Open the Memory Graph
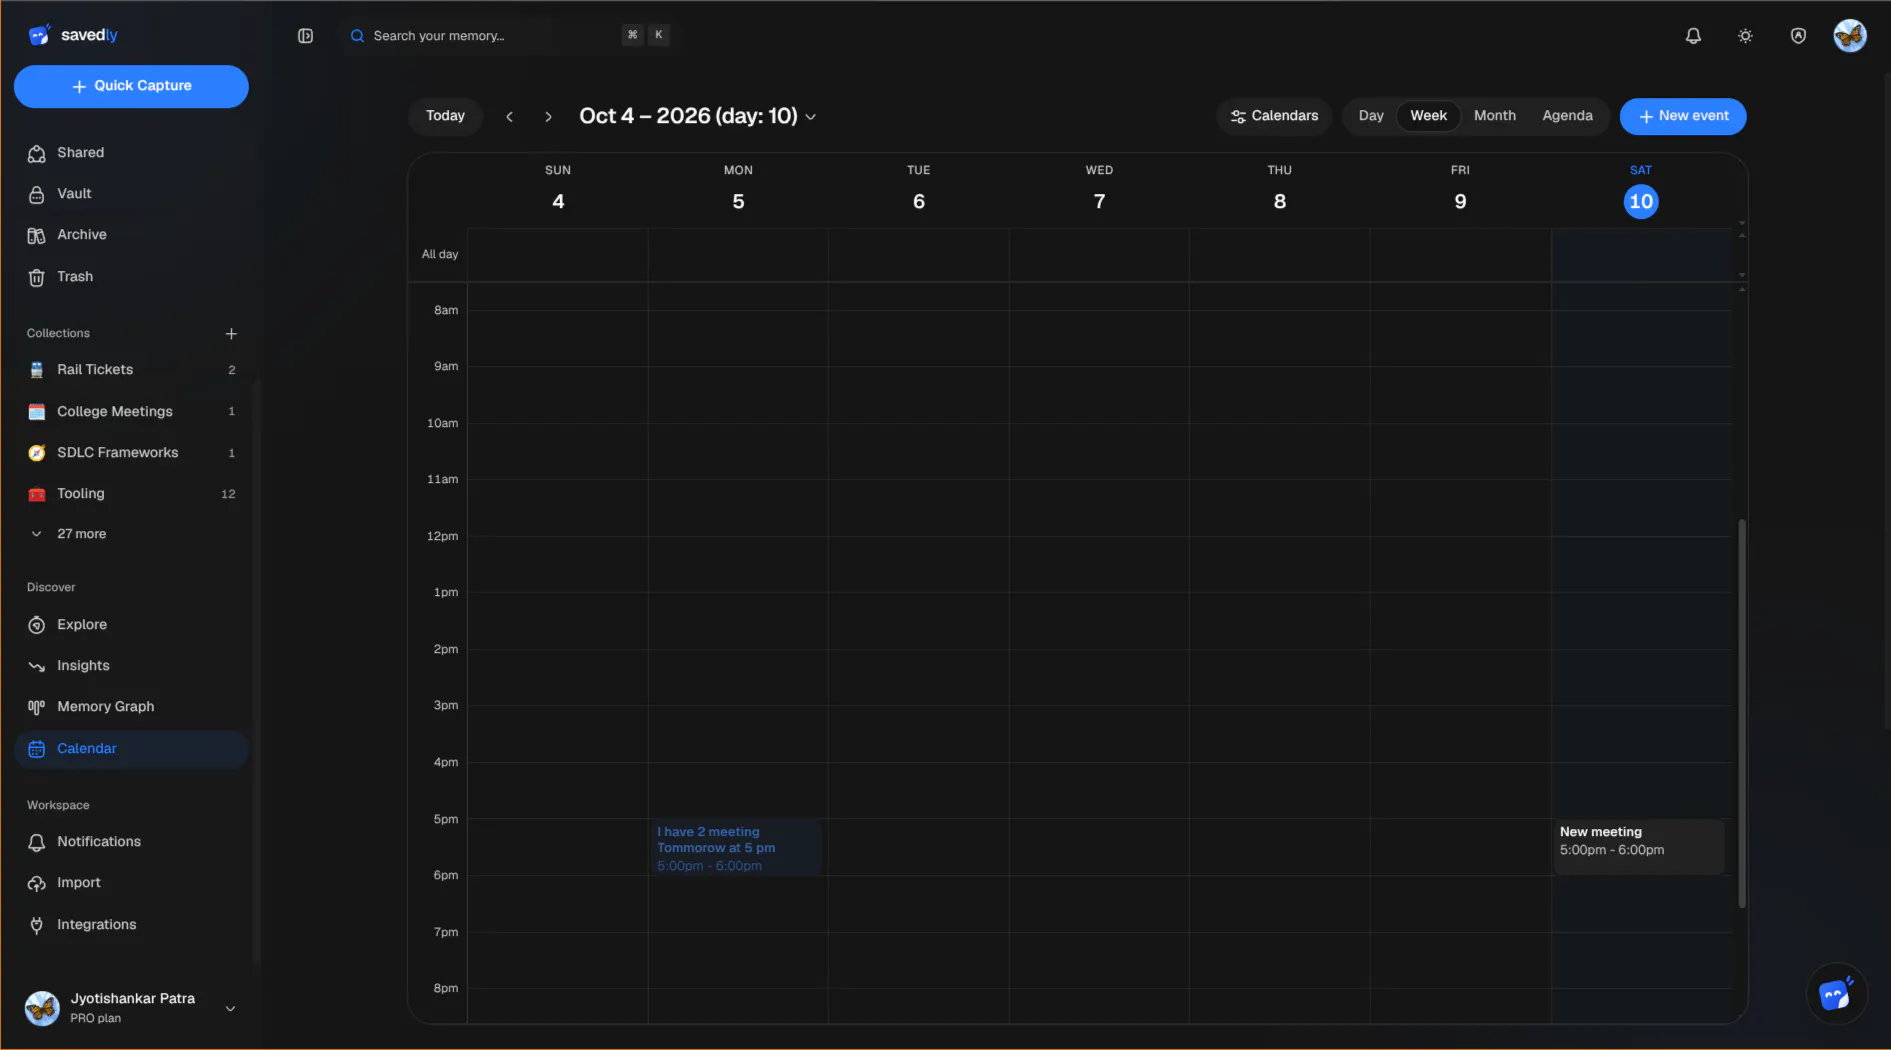The image size is (1891, 1050). tap(131, 707)
